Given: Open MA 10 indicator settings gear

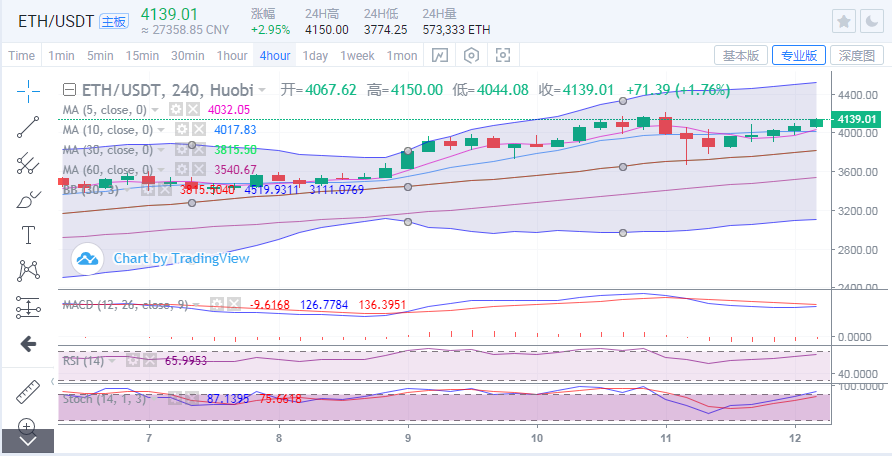Looking at the screenshot, I should [181, 130].
